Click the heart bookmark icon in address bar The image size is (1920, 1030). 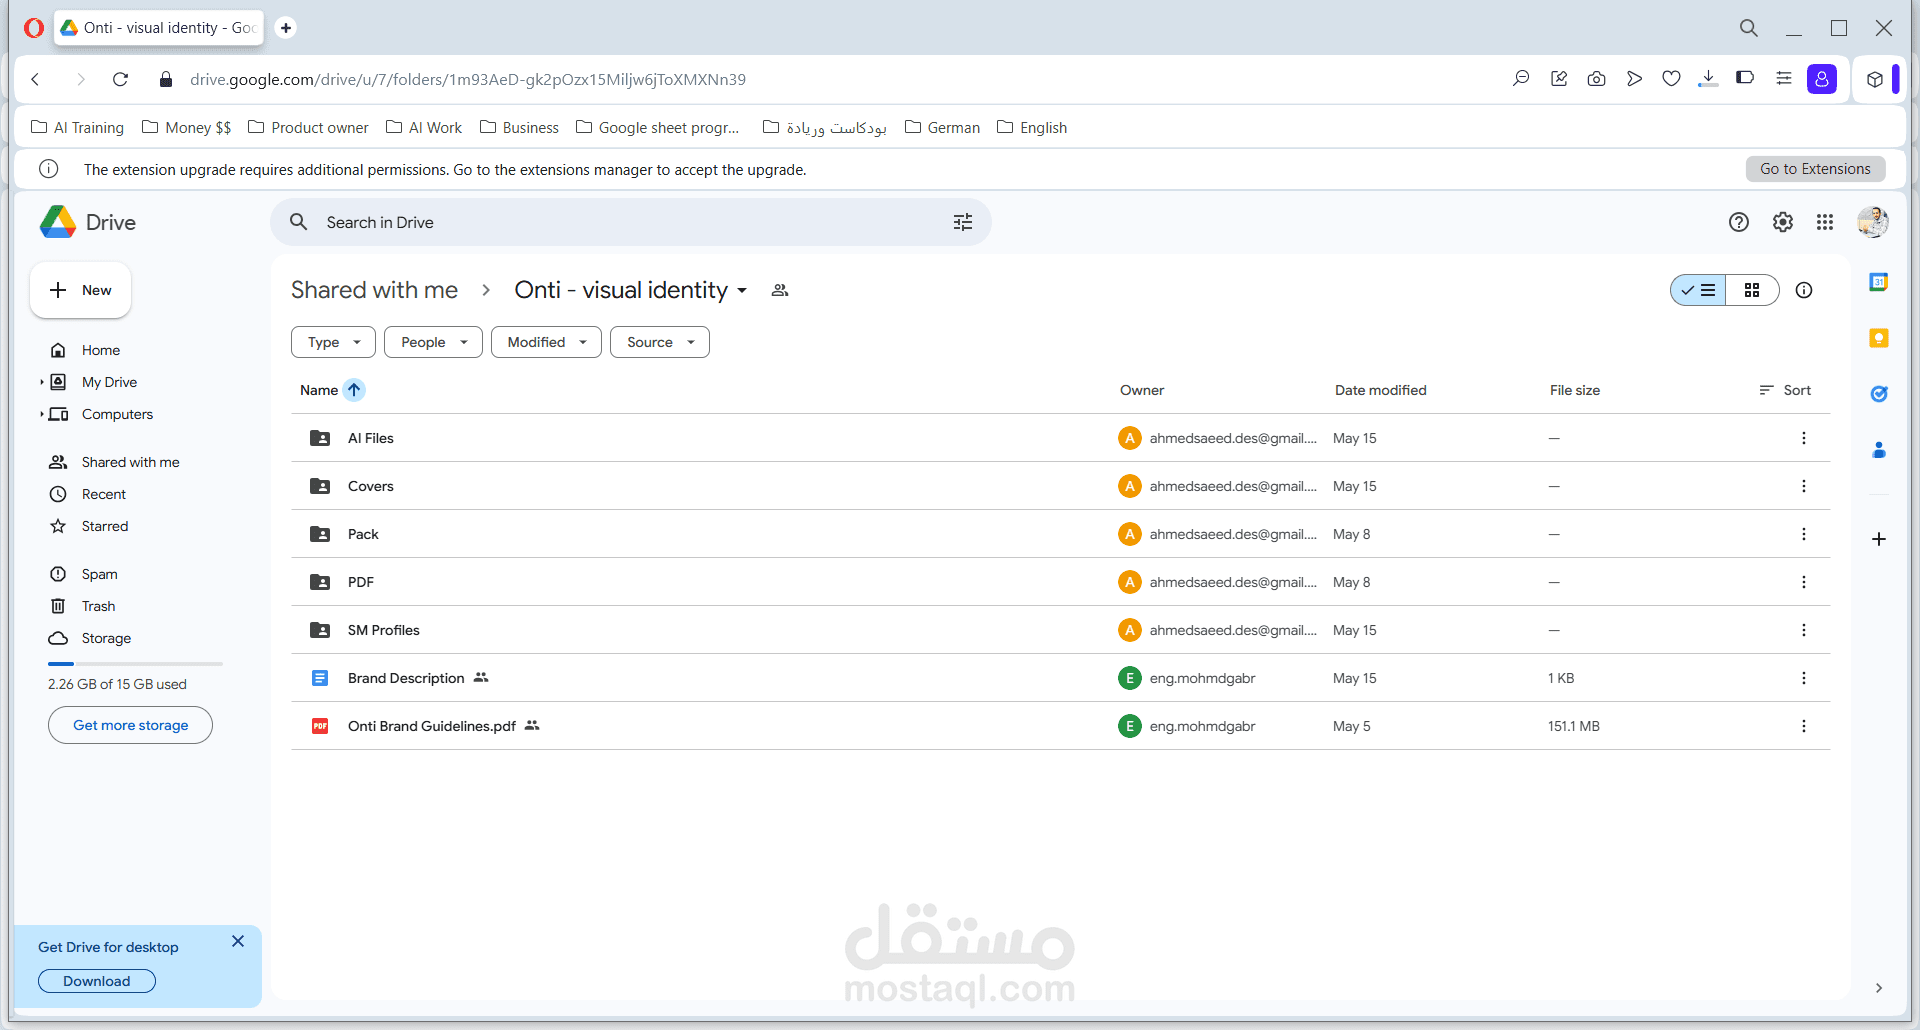(1671, 79)
